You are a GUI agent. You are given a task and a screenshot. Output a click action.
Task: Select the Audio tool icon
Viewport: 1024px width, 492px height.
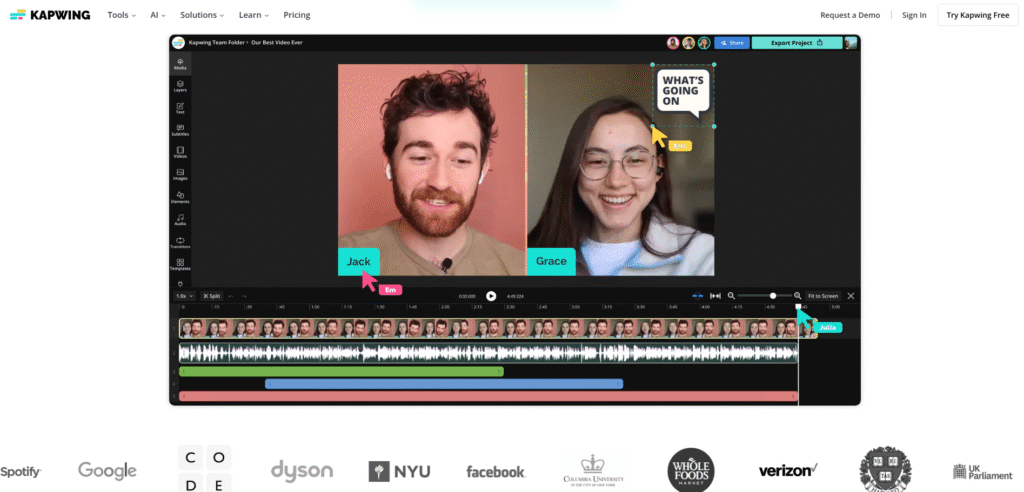click(180, 219)
